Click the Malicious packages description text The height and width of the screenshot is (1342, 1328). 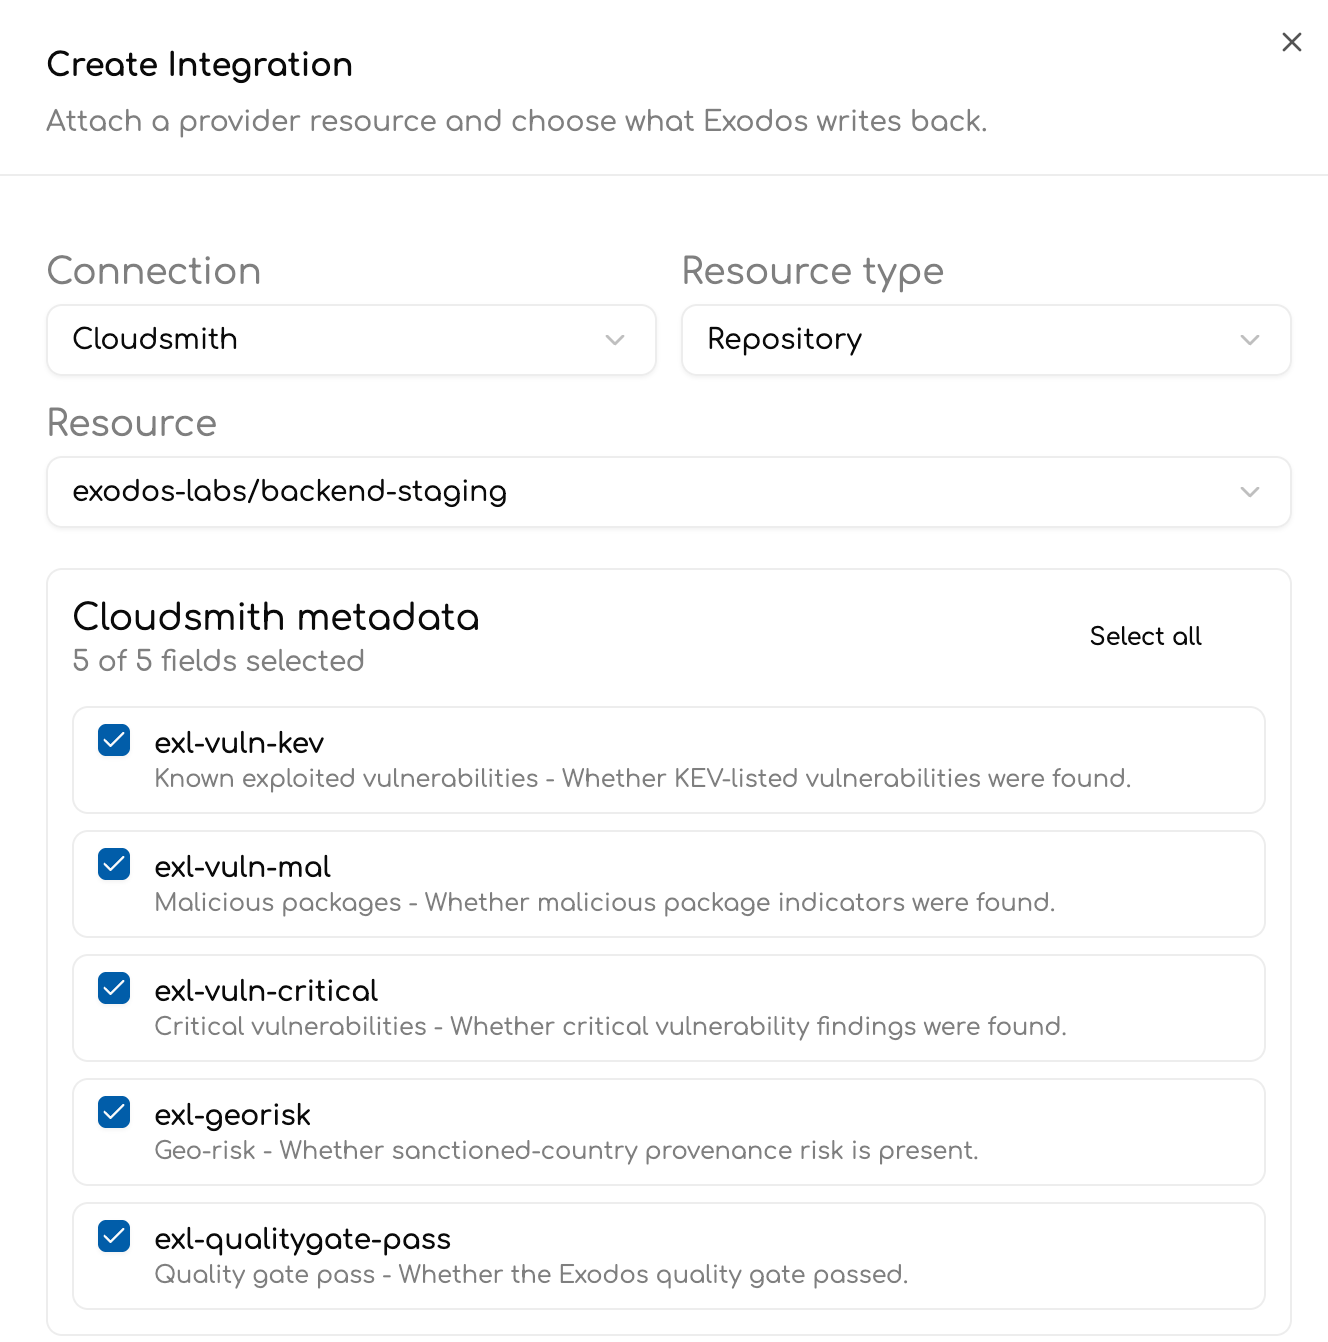605,902
